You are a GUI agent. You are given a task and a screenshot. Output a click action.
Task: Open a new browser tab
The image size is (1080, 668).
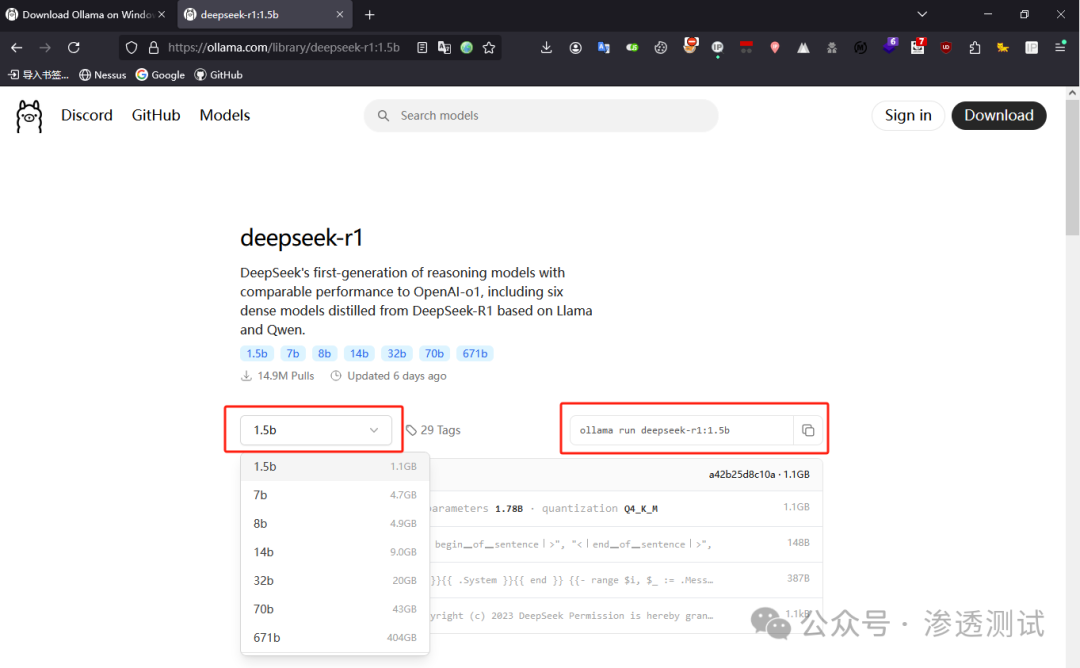pos(370,14)
